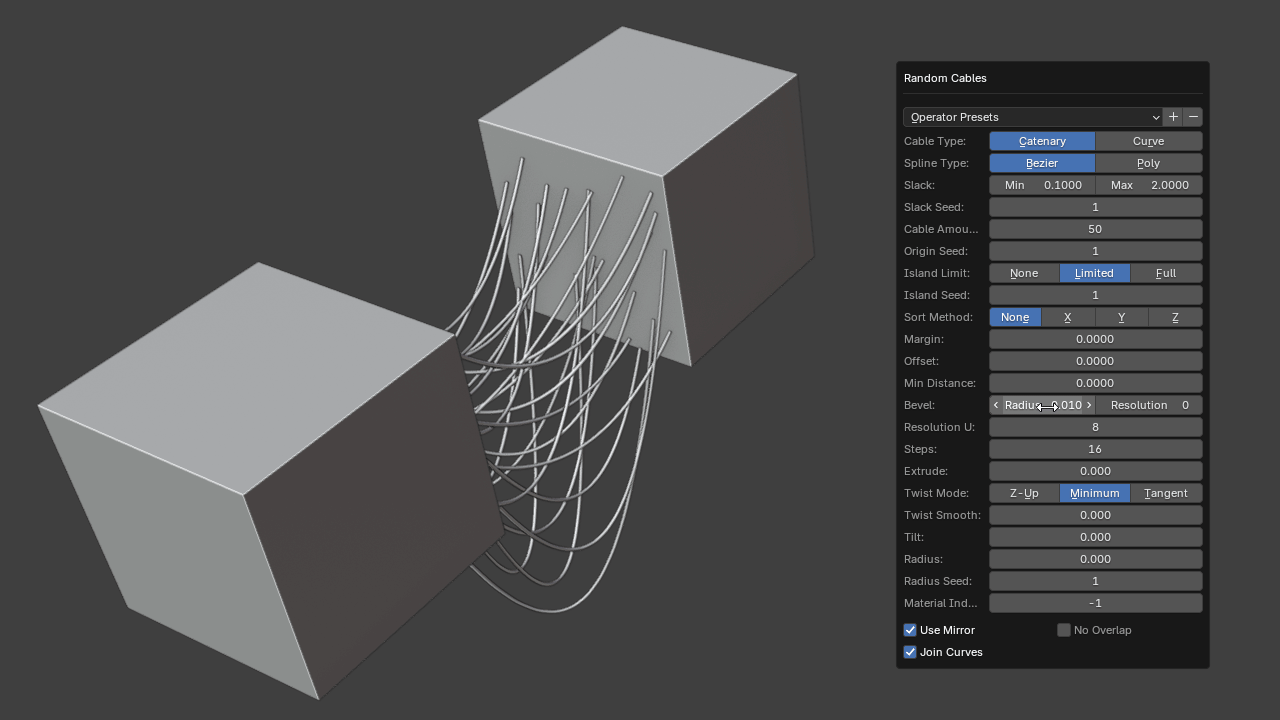Image resolution: width=1280 pixels, height=720 pixels.
Task: Toggle the Use Mirror checkbox
Action: coord(910,630)
